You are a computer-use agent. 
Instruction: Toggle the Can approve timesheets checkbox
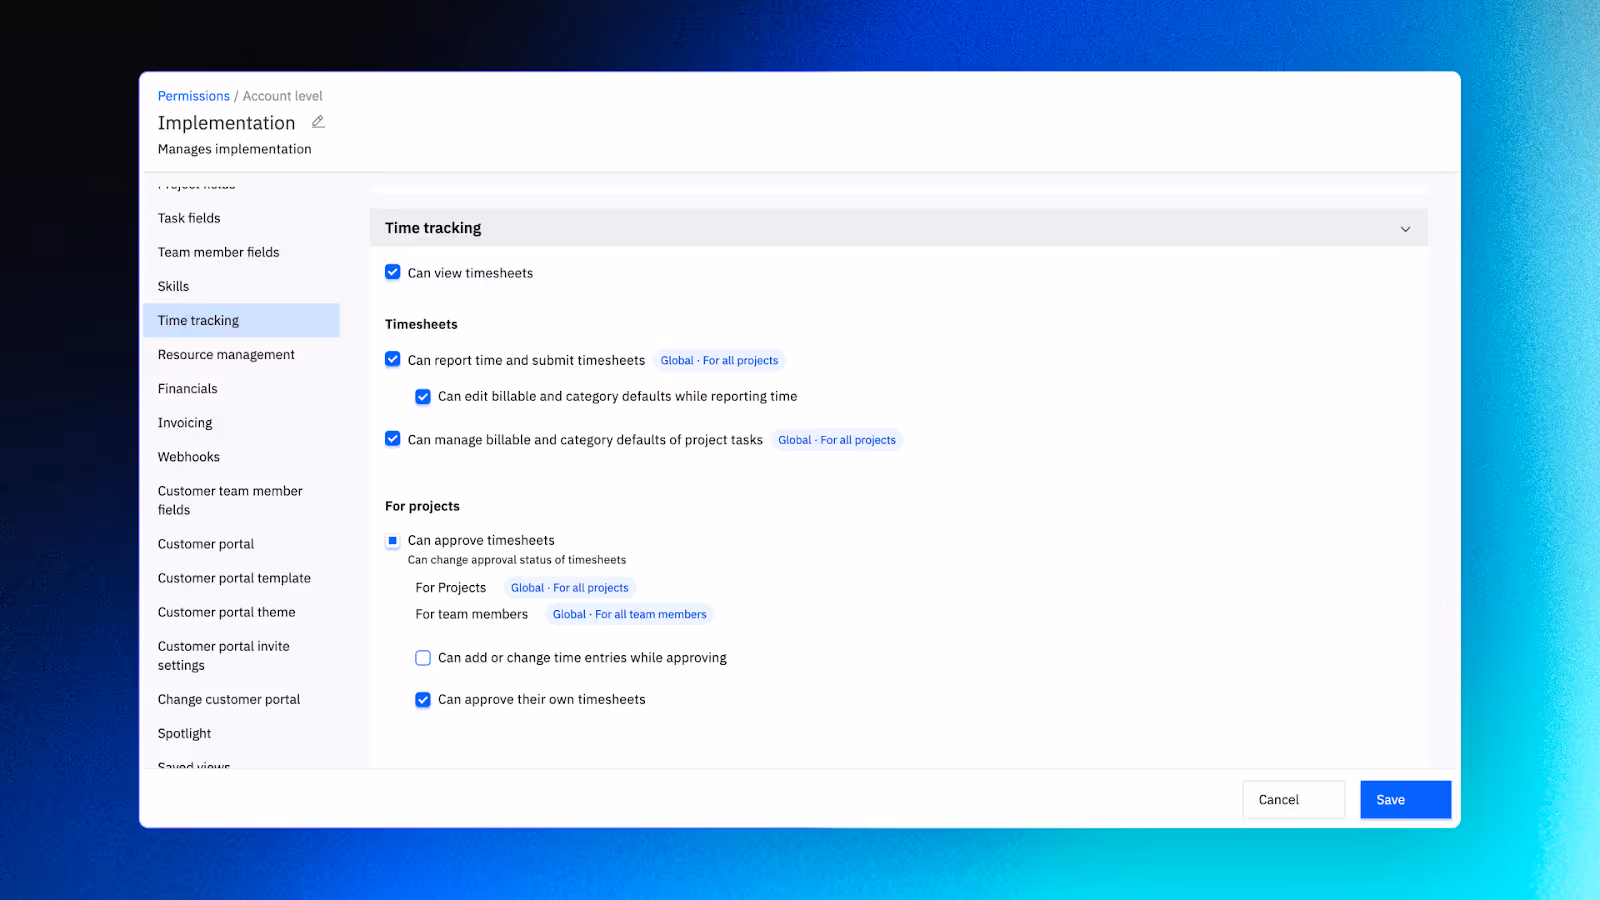click(x=393, y=541)
